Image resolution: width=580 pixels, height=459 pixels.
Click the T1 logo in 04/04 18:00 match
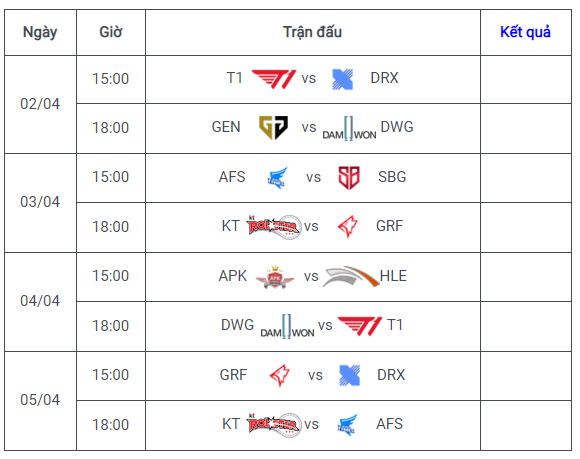click(360, 326)
